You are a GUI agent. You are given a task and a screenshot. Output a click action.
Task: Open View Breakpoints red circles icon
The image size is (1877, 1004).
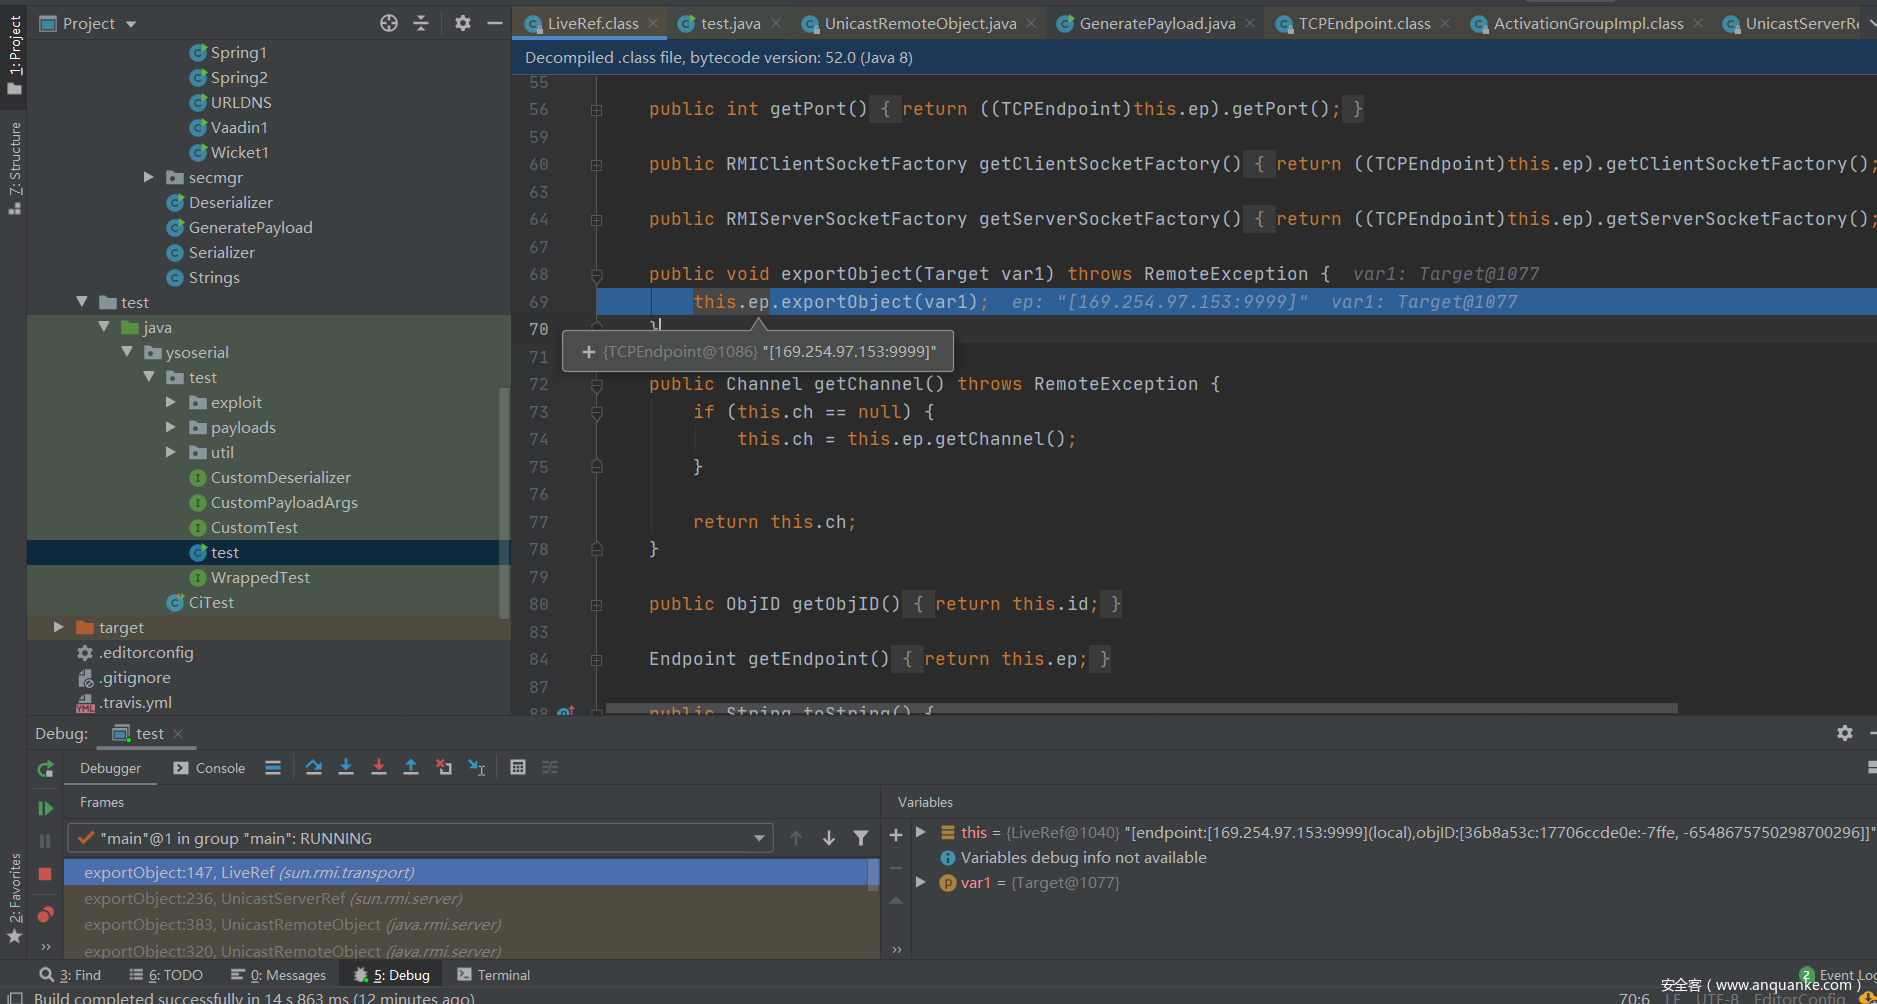[45, 915]
